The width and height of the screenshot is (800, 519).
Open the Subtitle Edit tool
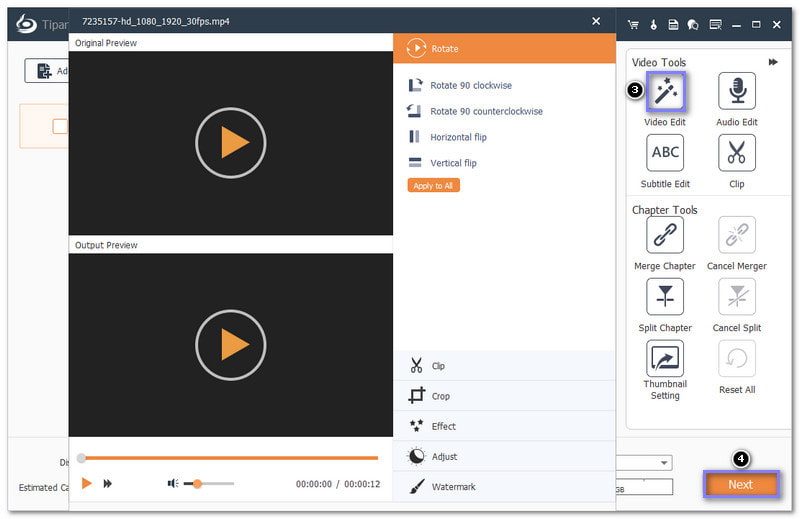tap(665, 153)
